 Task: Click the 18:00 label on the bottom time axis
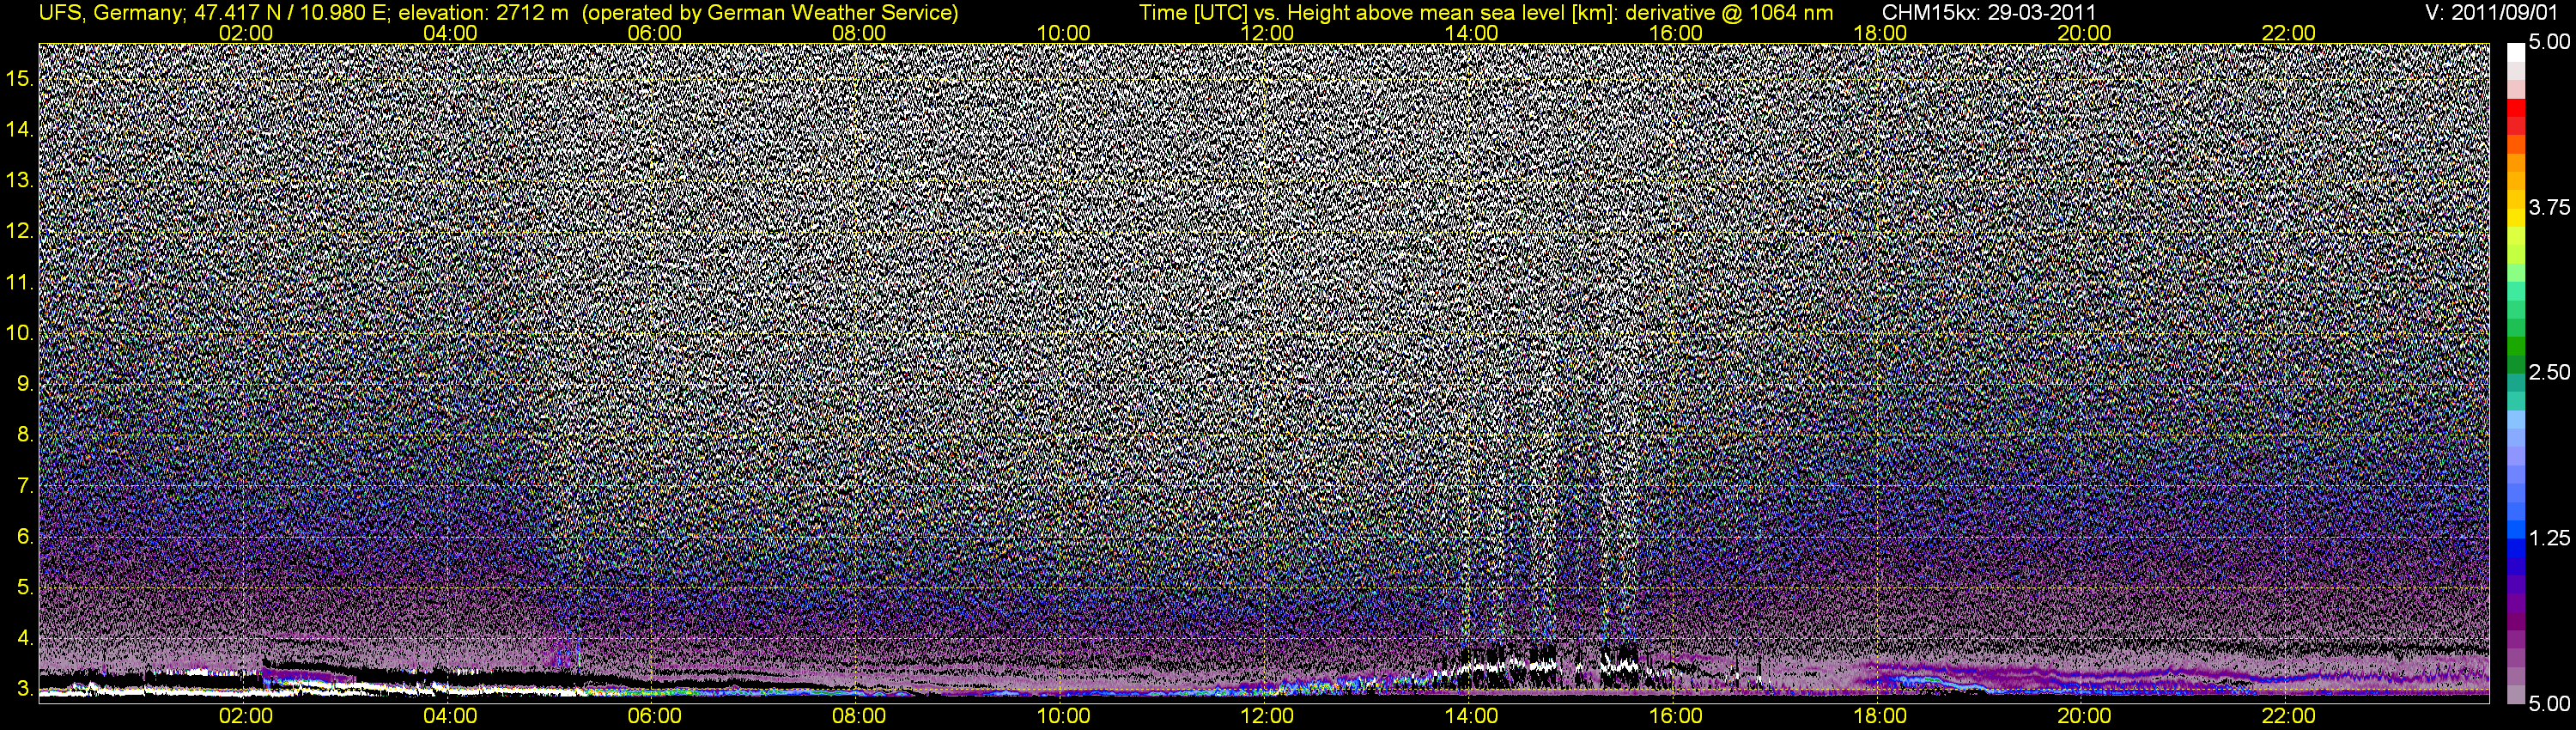coord(1880,716)
